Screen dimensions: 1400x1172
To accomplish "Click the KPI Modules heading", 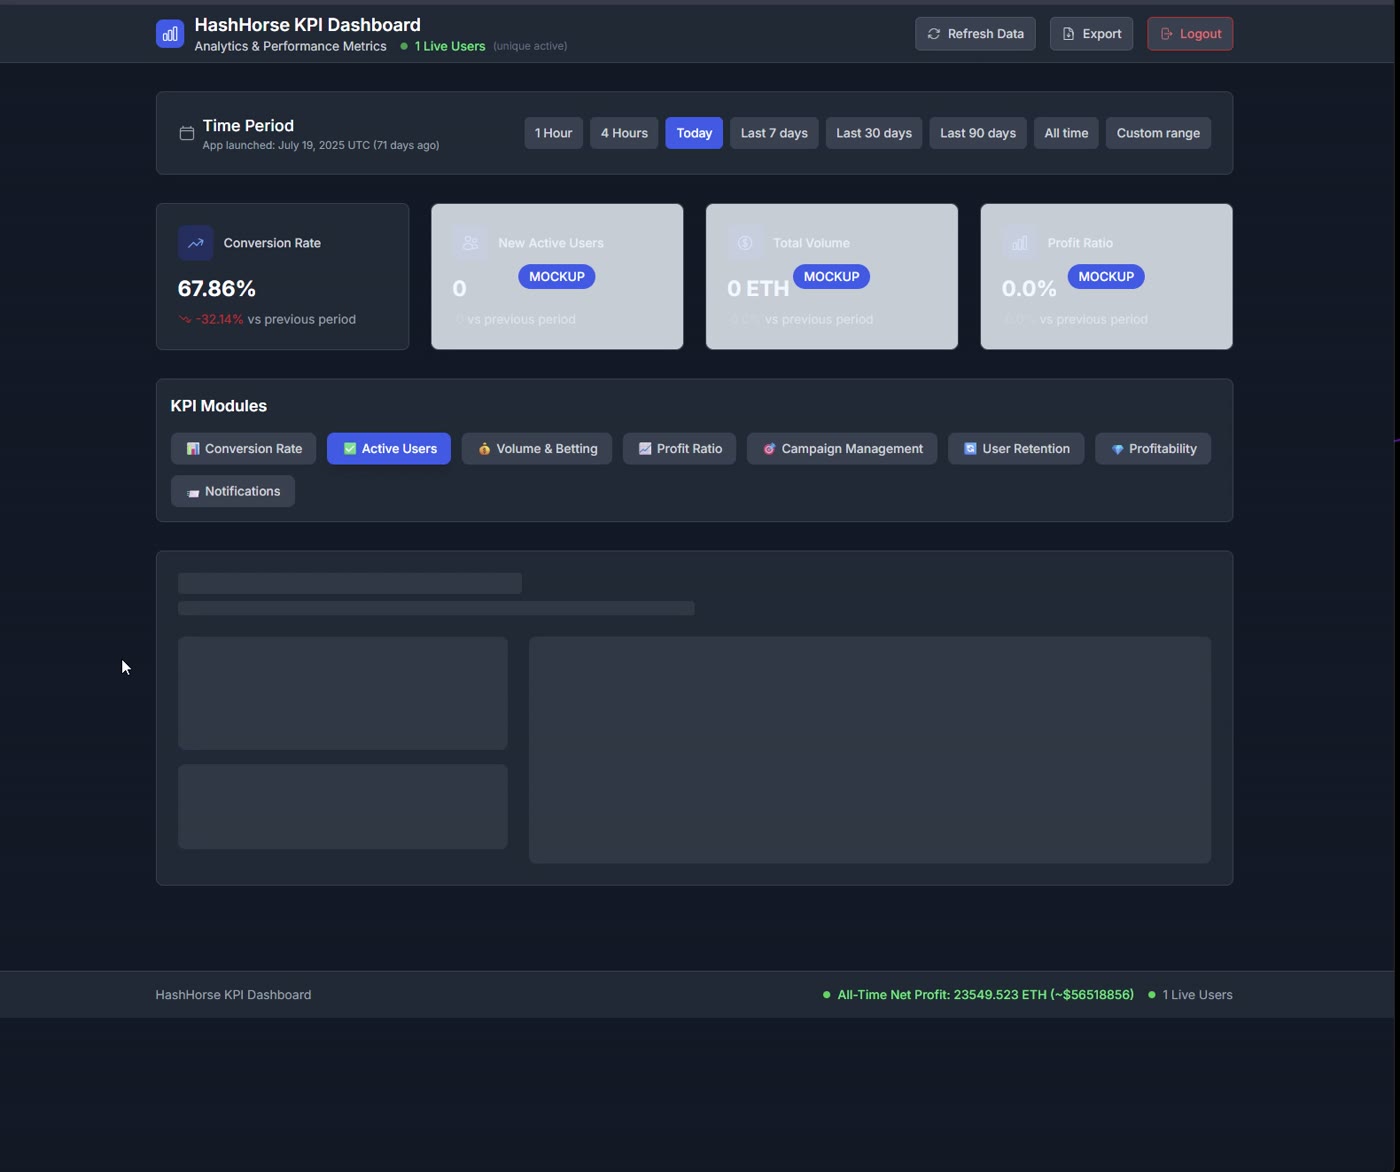I will tap(219, 406).
